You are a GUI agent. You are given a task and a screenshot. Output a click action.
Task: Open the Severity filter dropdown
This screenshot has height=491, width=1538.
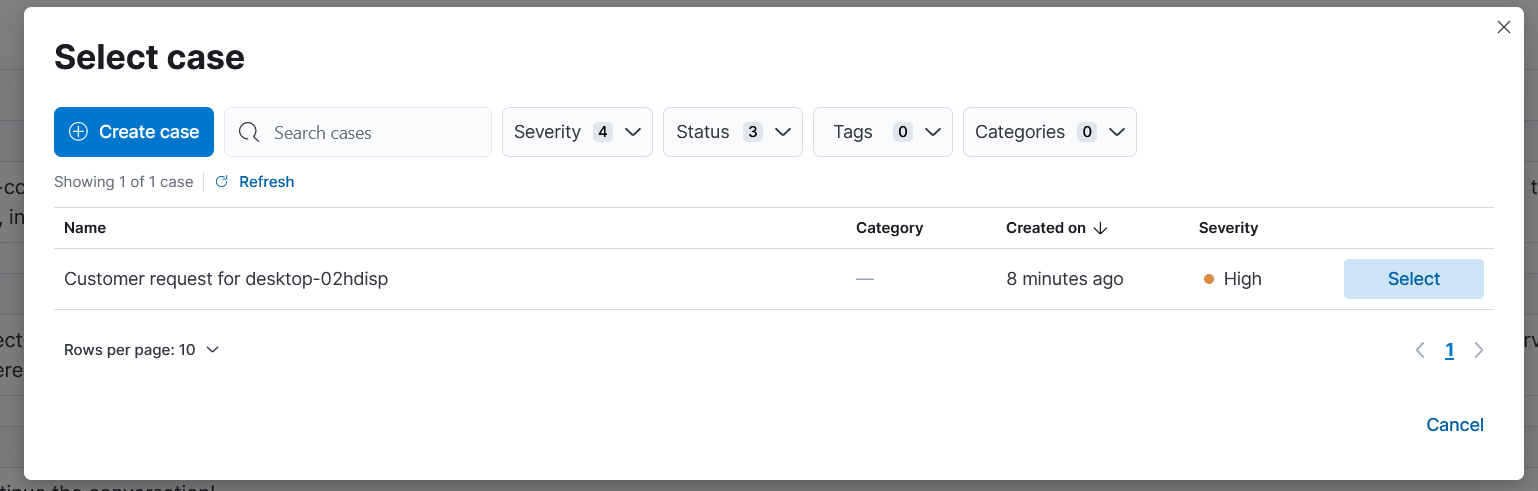tap(577, 132)
